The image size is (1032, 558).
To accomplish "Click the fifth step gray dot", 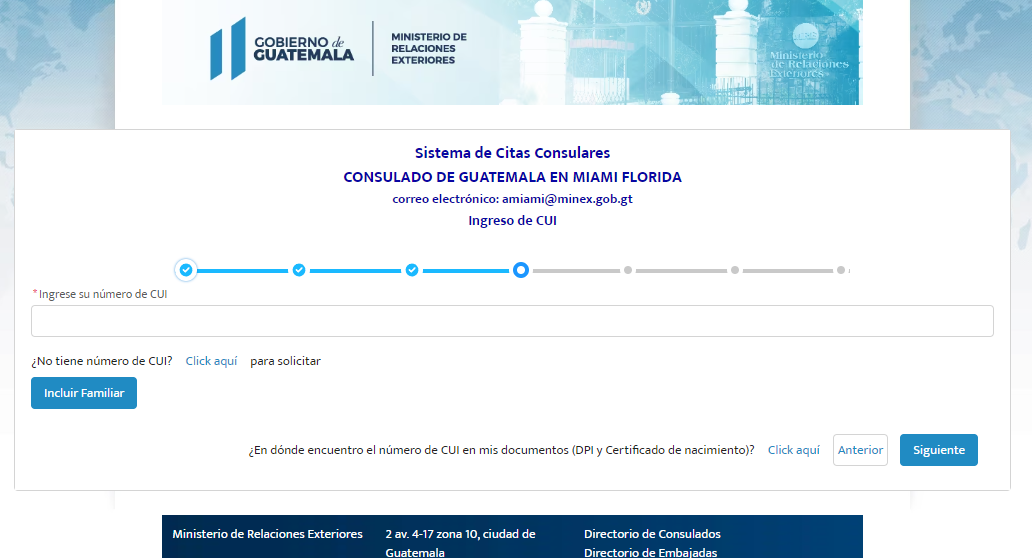I will click(628, 270).
